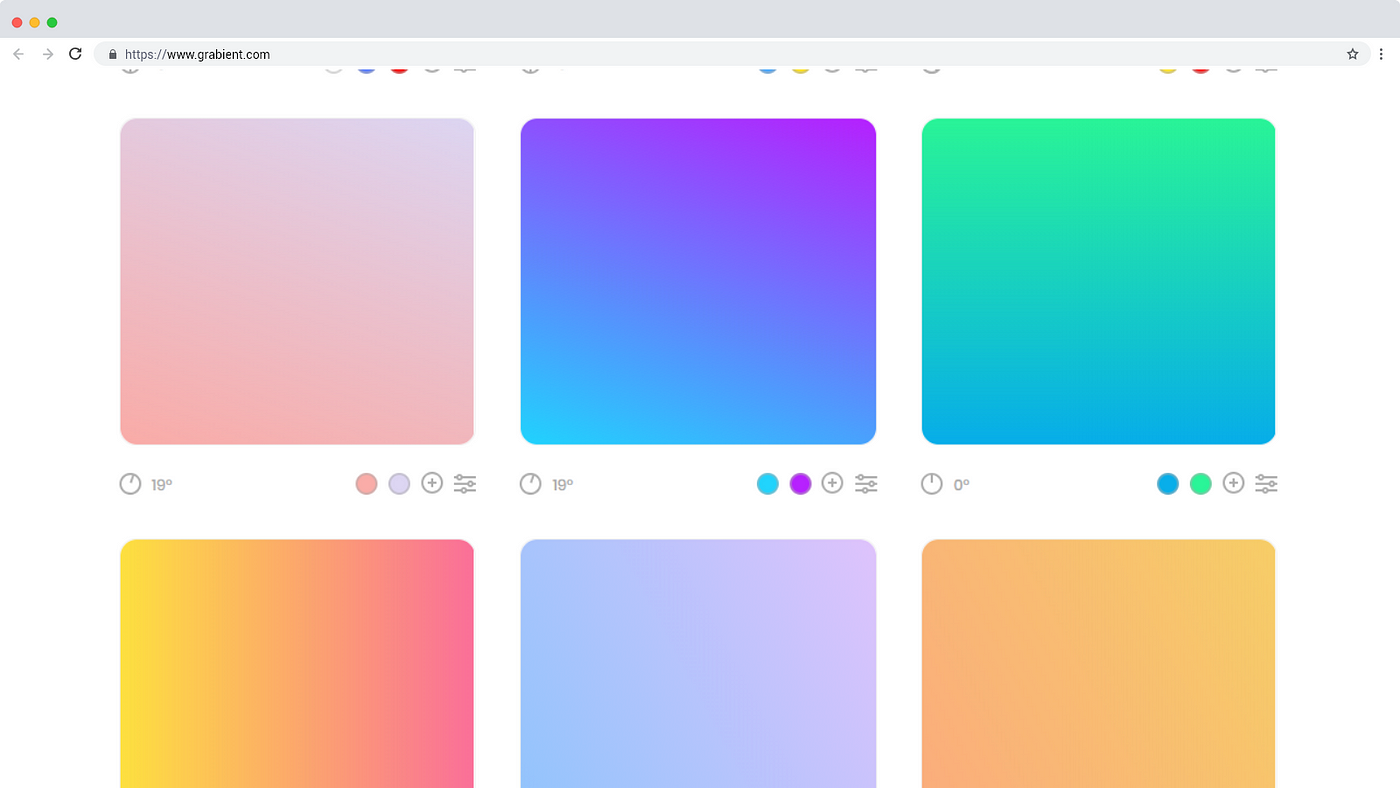The image size is (1400, 788).
Task: Click the angle dial icon under purple-blue gradient
Action: pos(531,484)
